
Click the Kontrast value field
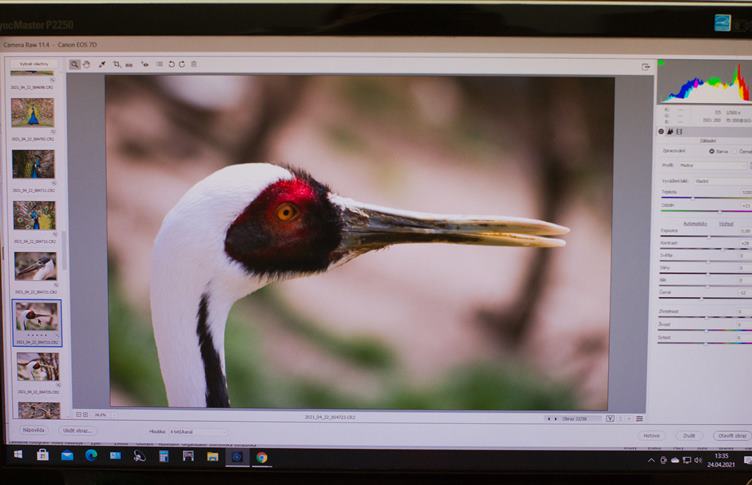tap(745, 243)
